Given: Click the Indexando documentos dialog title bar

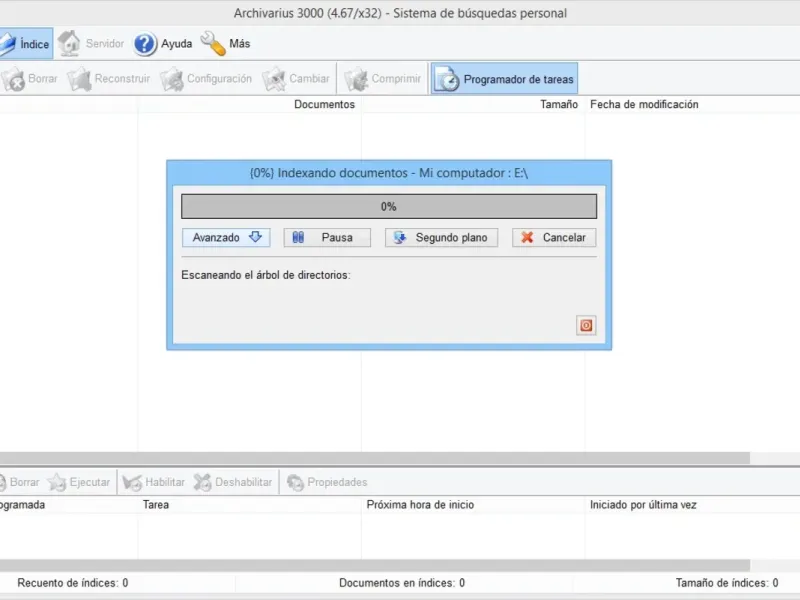Looking at the screenshot, I should (x=389, y=173).
